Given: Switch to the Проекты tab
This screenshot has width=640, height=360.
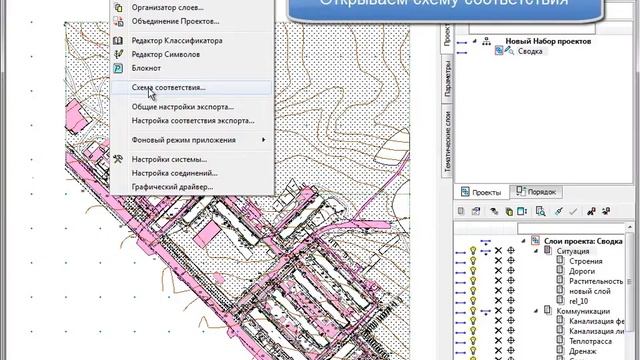Looking at the screenshot, I should pyautogui.click(x=481, y=192).
